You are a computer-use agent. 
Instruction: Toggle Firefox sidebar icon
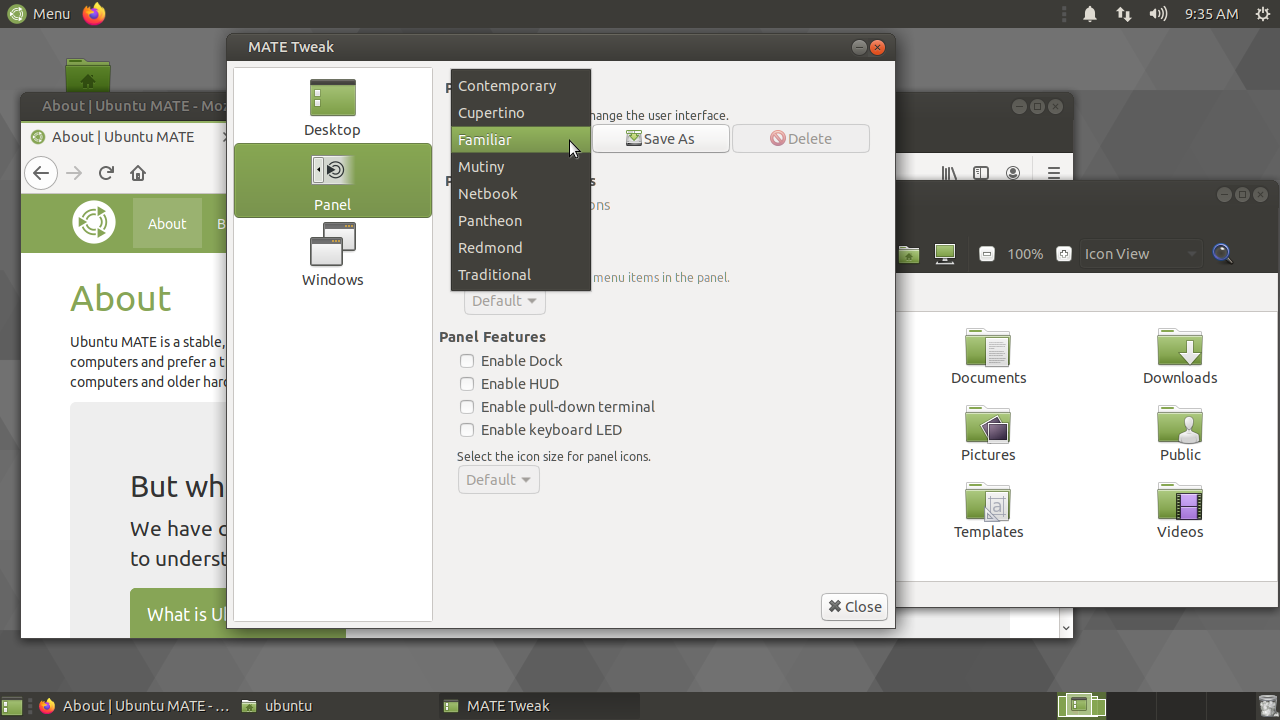pos(981,173)
